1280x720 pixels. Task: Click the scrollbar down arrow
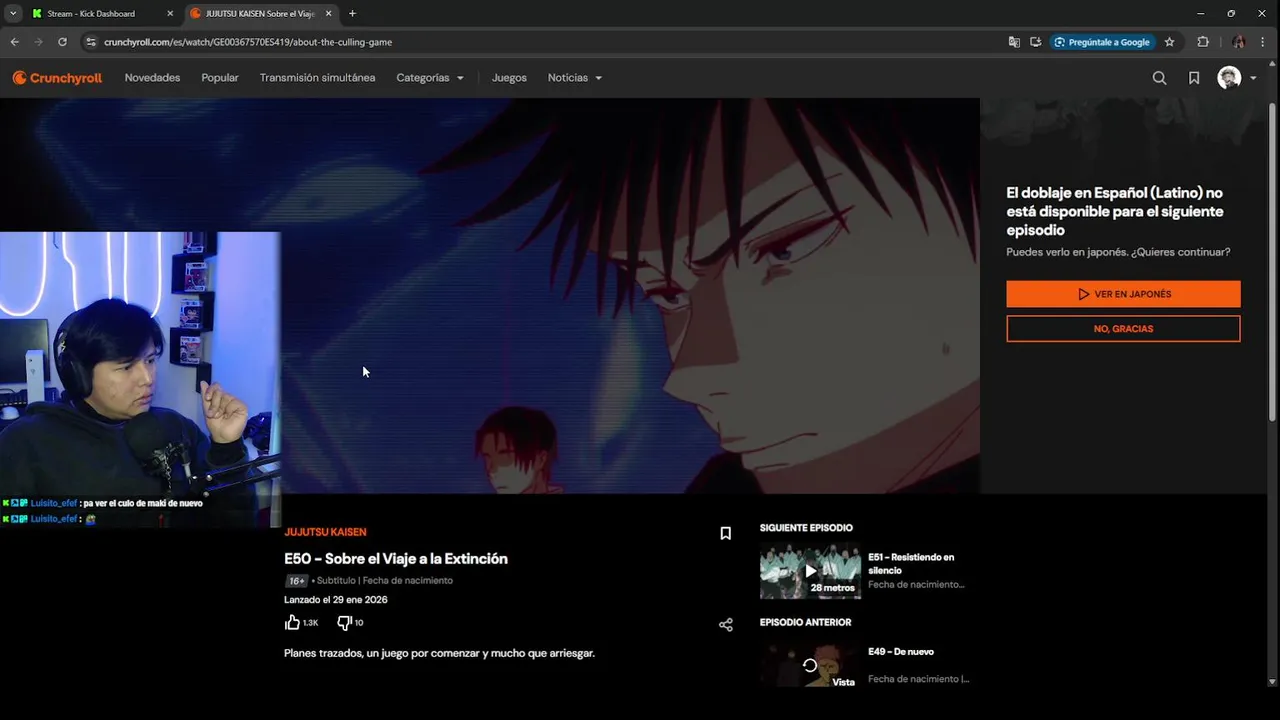tap(1272, 682)
